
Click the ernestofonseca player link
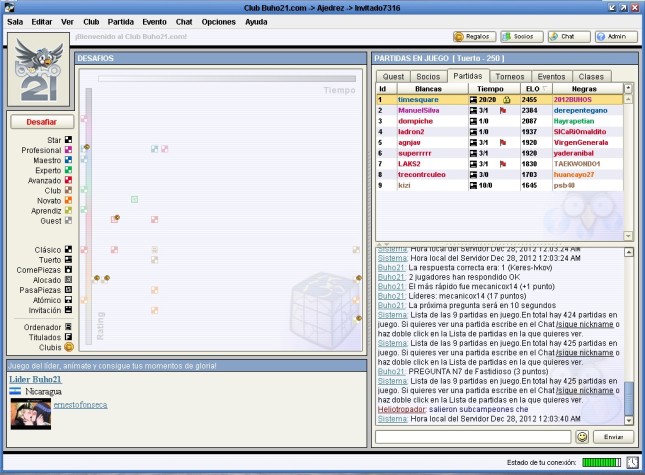click(x=81, y=404)
